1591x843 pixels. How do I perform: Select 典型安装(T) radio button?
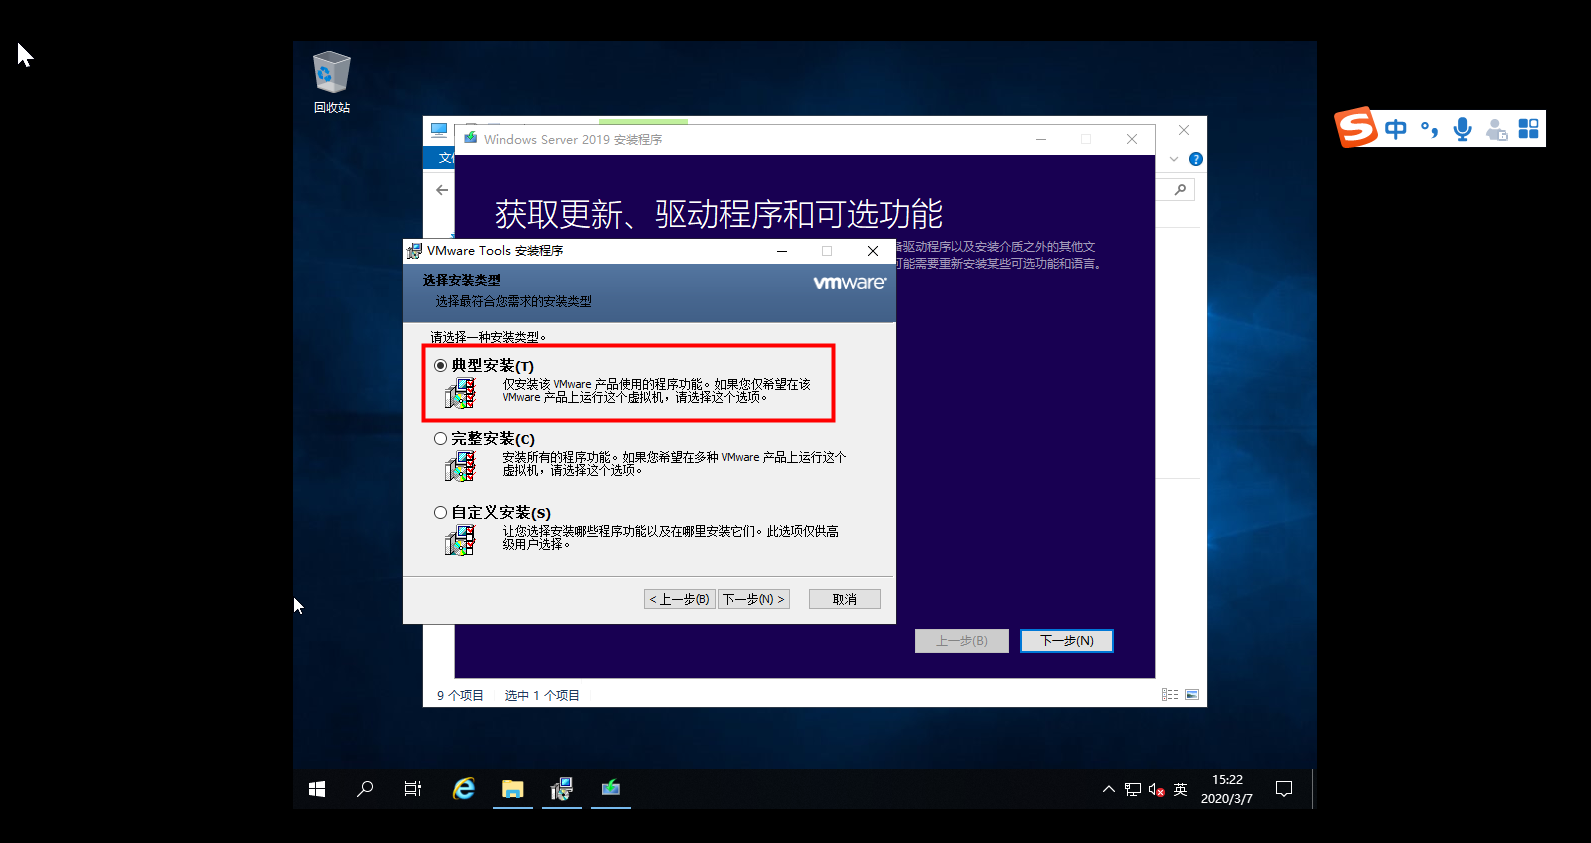440,366
